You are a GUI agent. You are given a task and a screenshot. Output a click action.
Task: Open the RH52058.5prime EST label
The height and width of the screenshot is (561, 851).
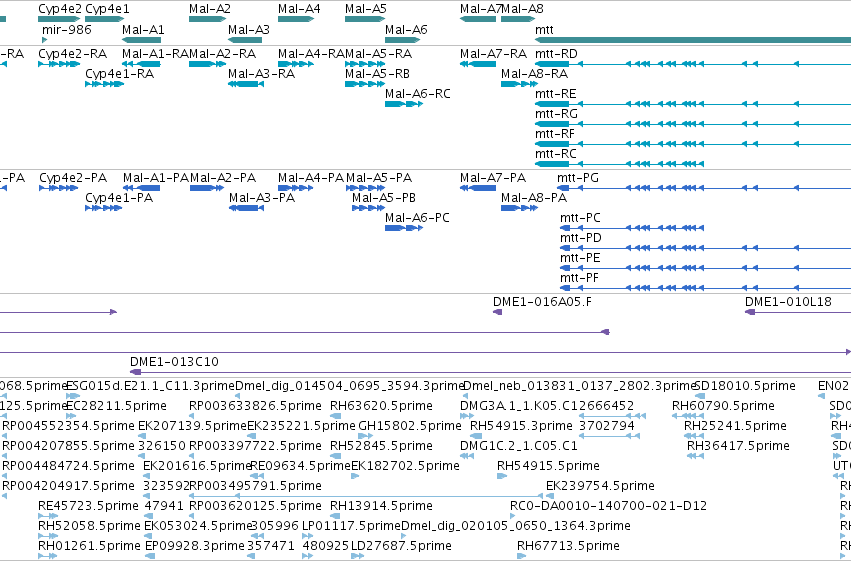(89, 526)
